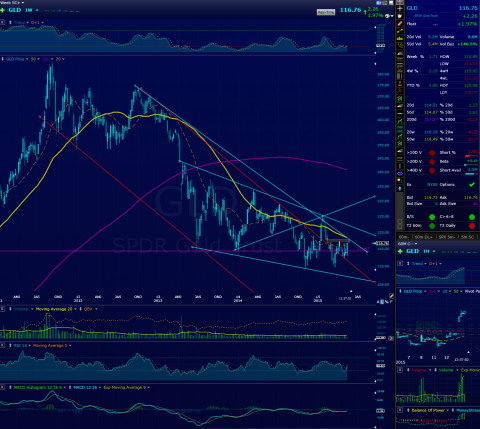Screen dimensions: 480x429
Task: Open the 1W timeframe dropdown in main chart
Action: tap(37, 10)
